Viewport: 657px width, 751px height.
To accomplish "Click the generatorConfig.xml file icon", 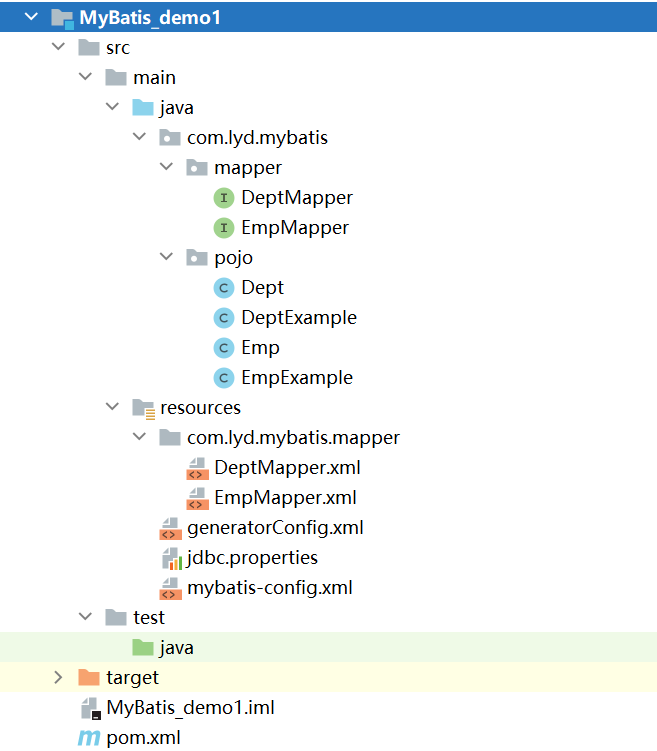I will click(x=170, y=528).
